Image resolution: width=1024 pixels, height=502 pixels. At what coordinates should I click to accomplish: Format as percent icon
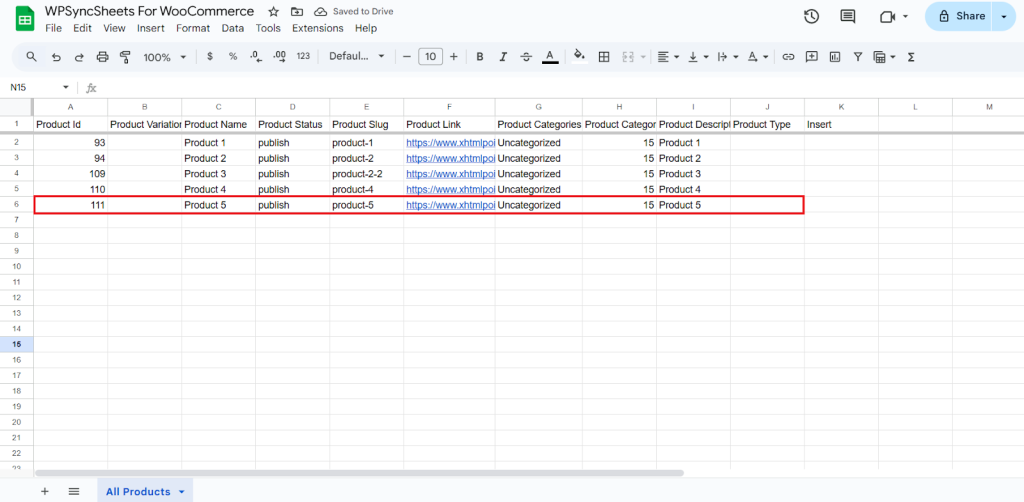tap(232, 57)
